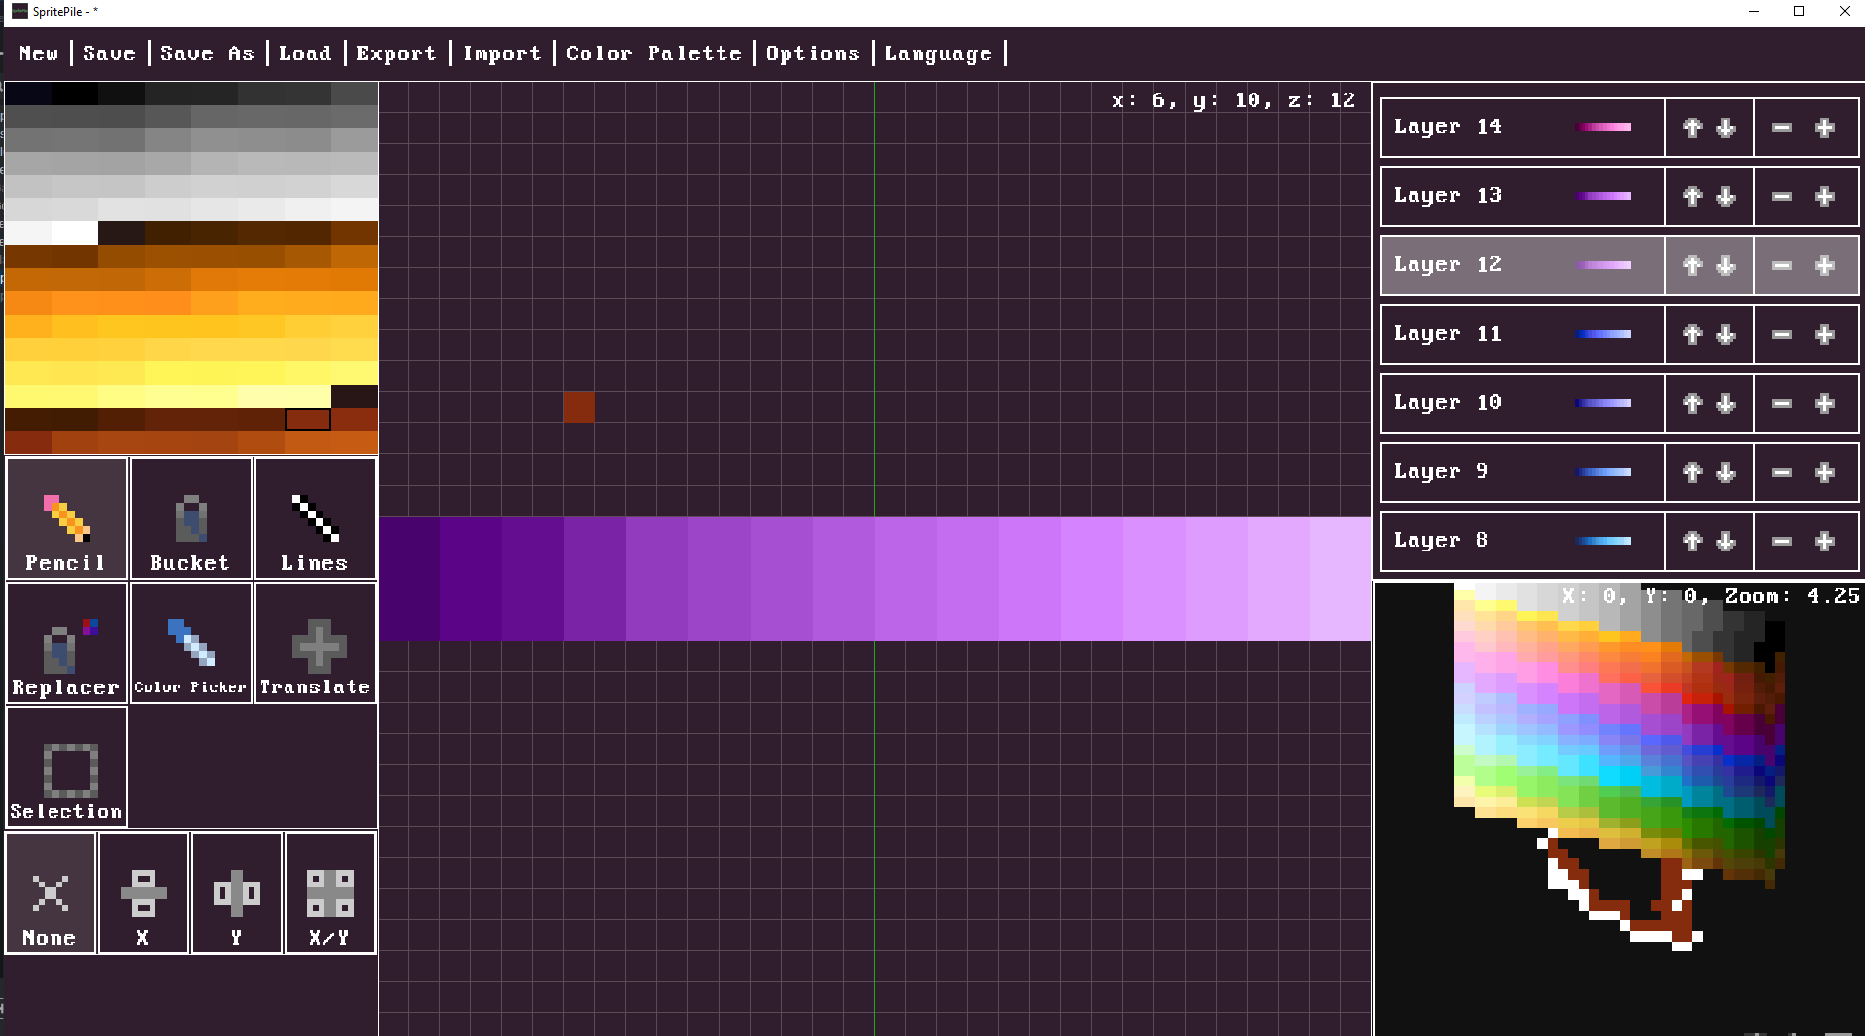Open the Export menu
The height and width of the screenshot is (1036, 1865).
[x=396, y=53]
